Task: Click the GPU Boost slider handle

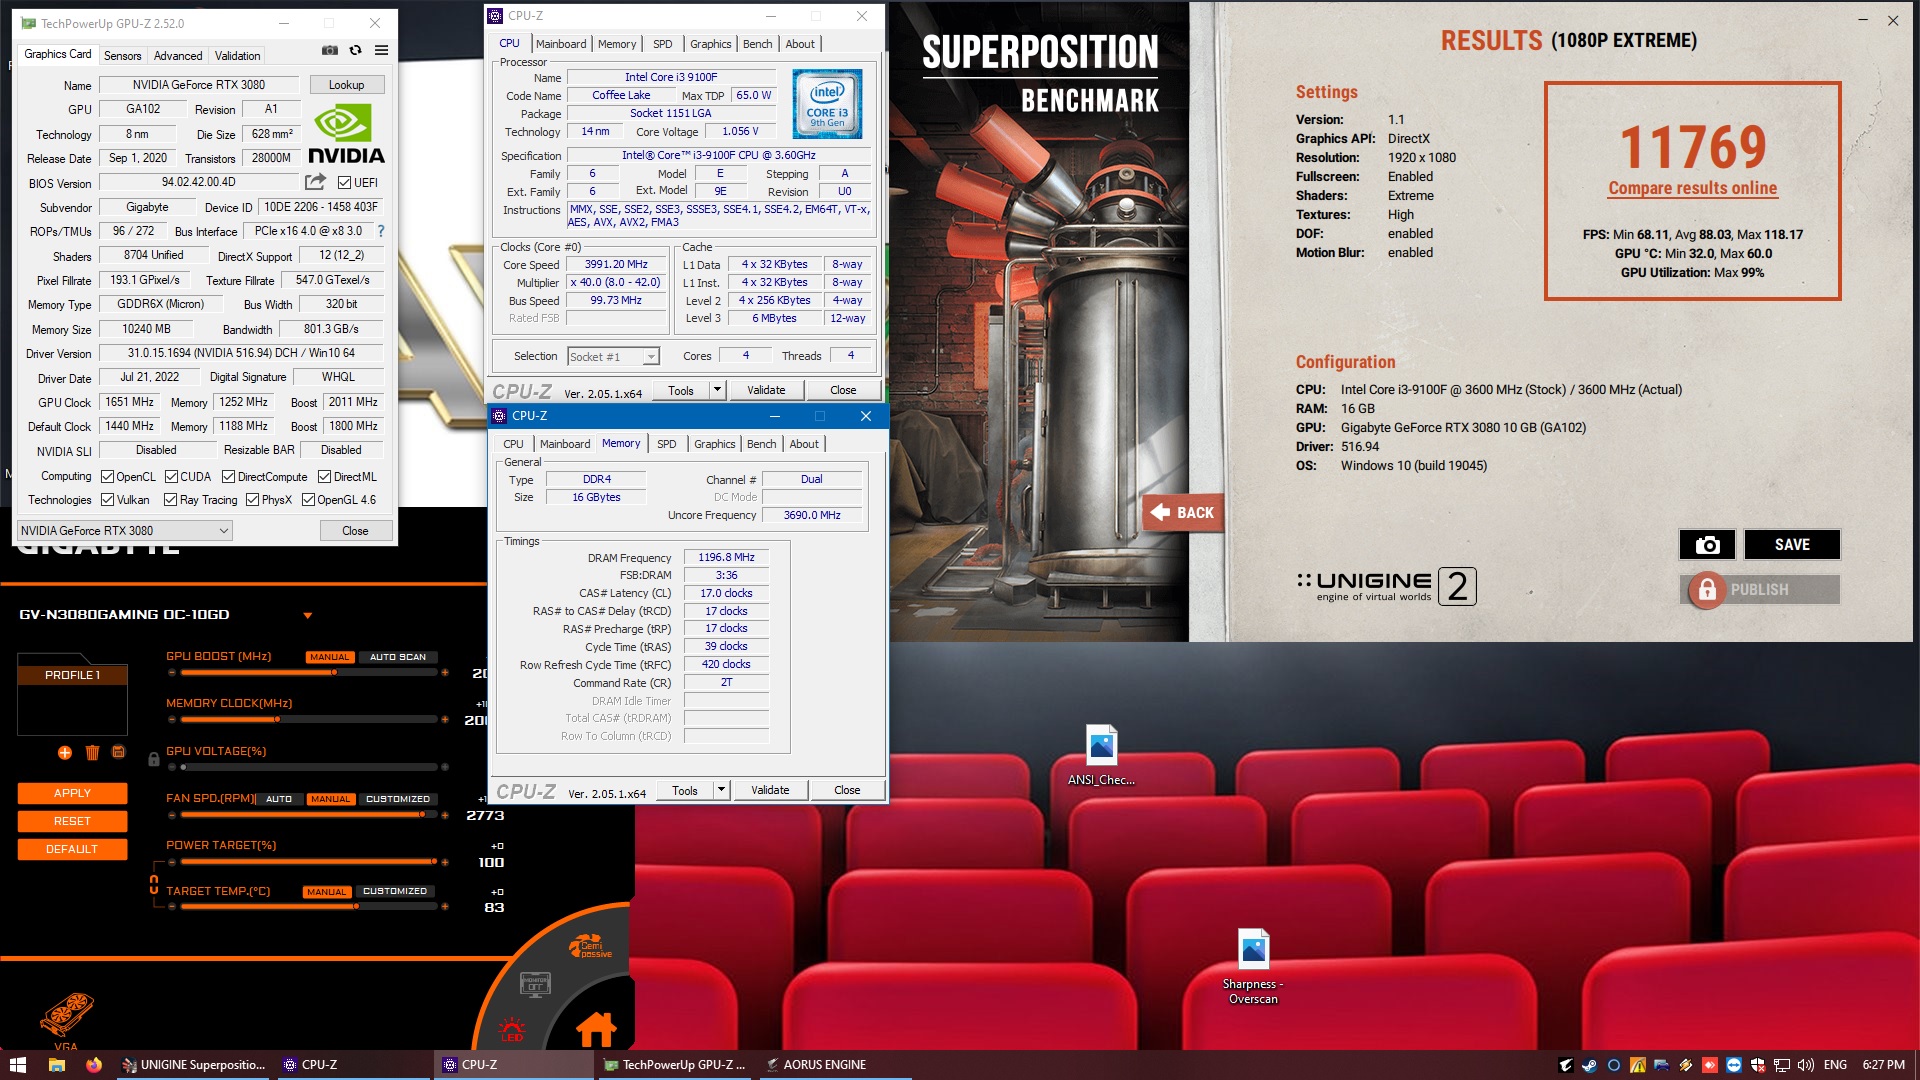Action: click(x=334, y=672)
